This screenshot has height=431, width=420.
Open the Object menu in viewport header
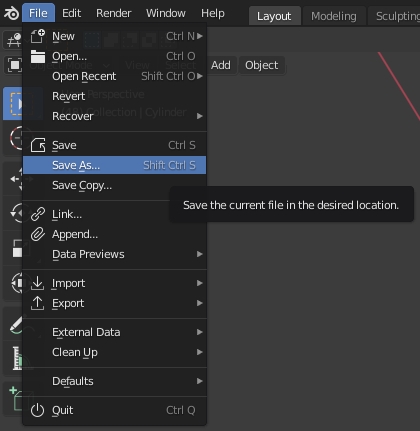pos(262,65)
